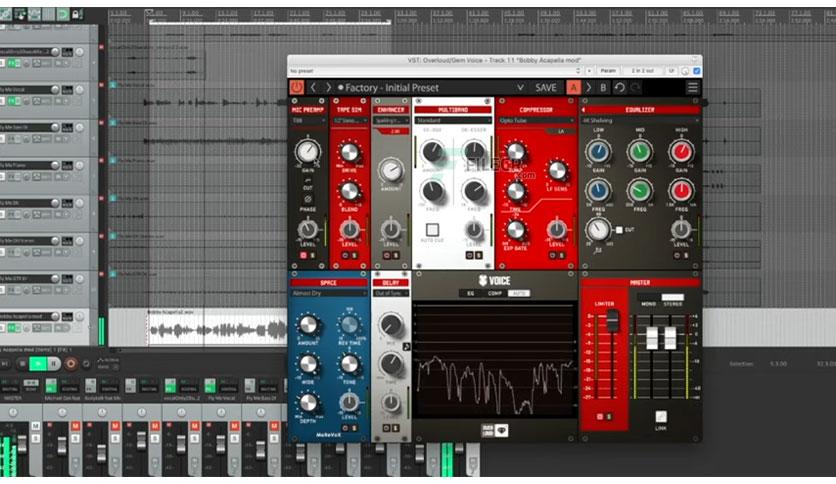836x484 pixels.
Task: Open the Equalizer shelving type dropdown
Action: (640, 121)
